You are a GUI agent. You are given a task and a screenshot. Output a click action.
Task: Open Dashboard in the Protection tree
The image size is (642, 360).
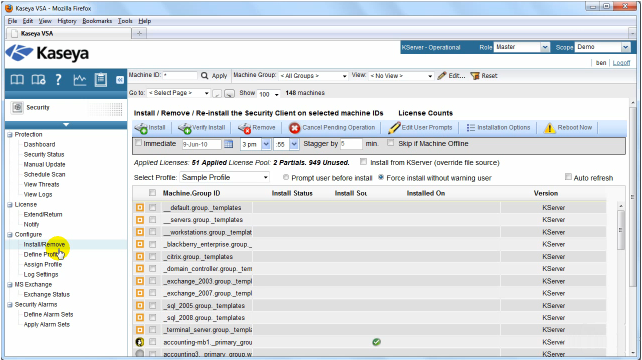39,145
